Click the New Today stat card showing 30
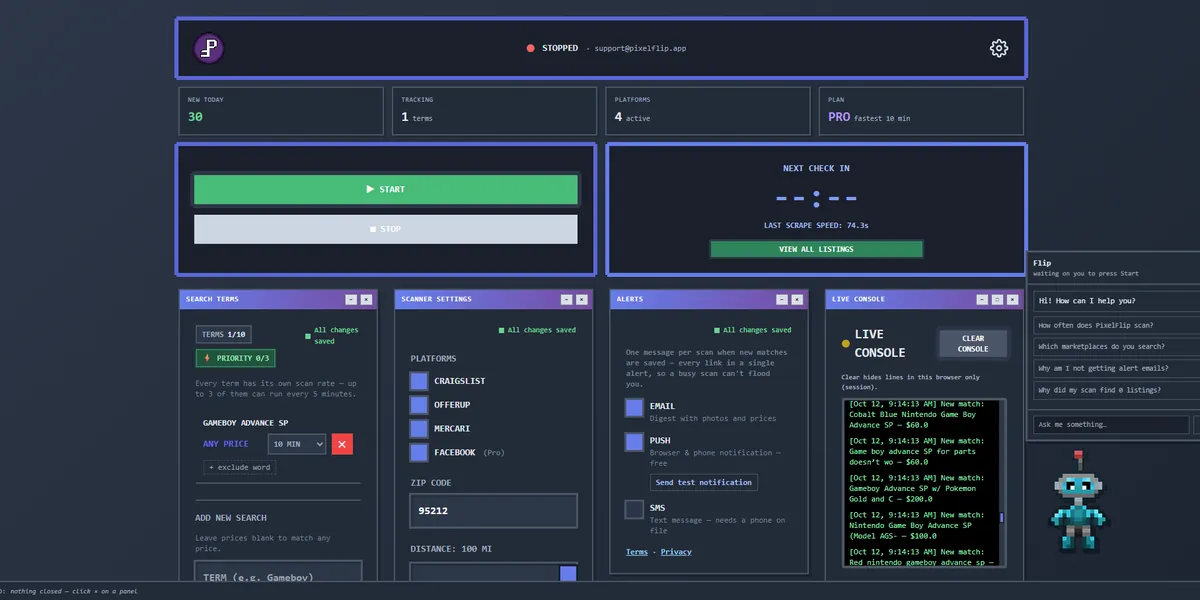1200x600 pixels. [279, 111]
